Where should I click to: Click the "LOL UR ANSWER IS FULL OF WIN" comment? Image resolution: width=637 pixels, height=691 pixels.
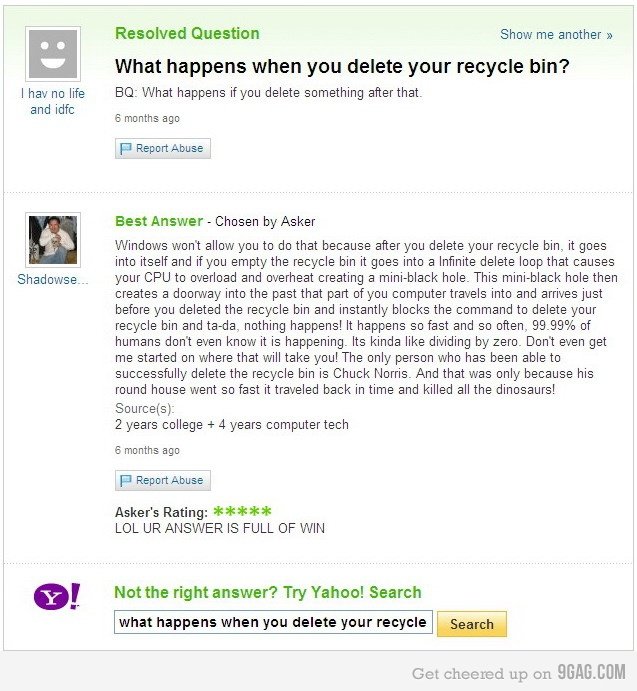click(x=220, y=528)
